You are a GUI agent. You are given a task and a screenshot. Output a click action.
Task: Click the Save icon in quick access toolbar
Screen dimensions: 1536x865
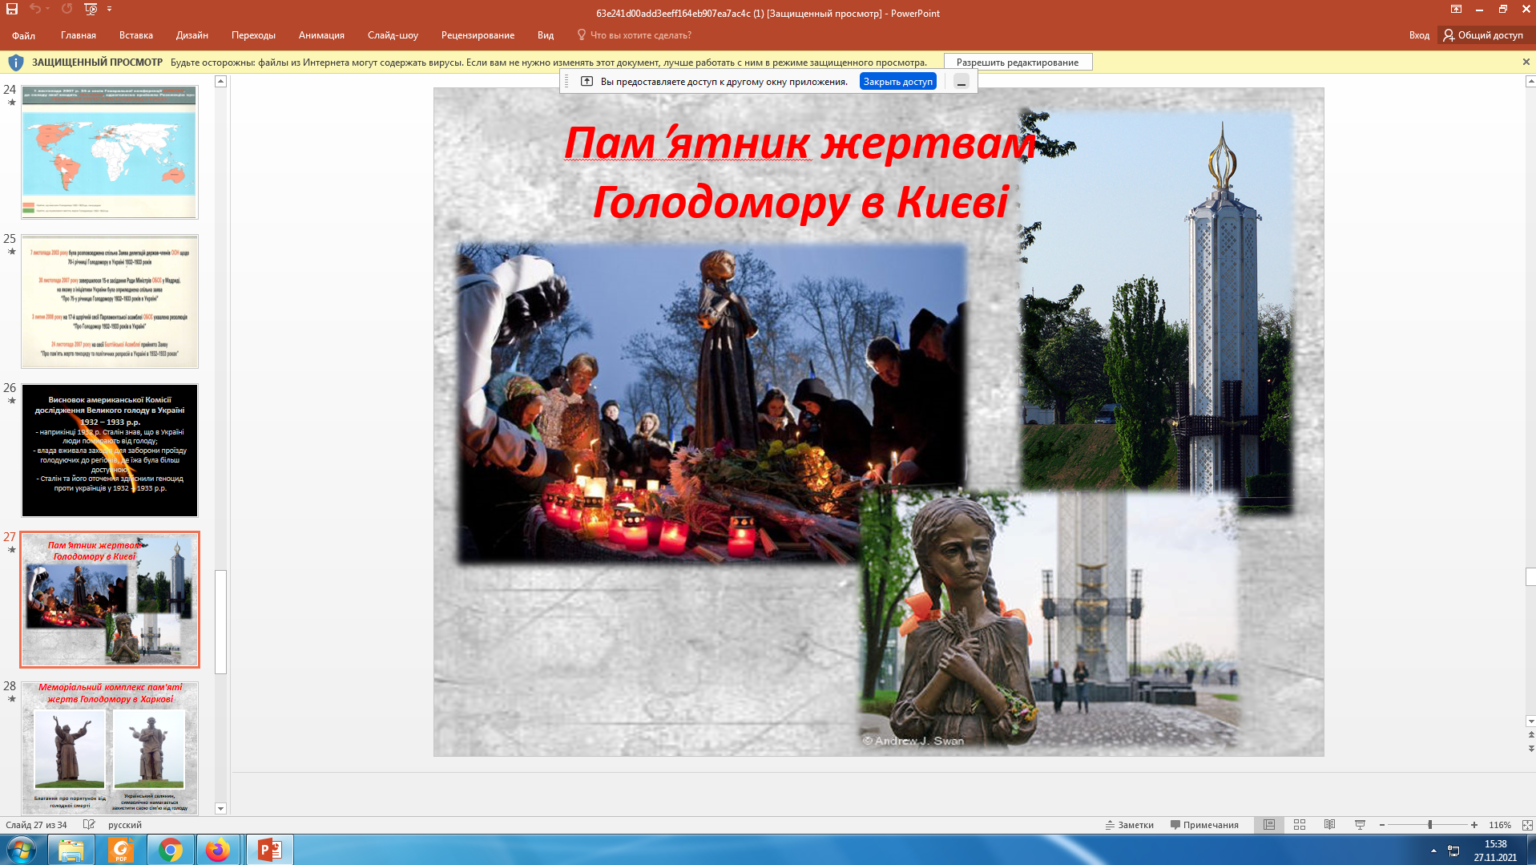12,9
